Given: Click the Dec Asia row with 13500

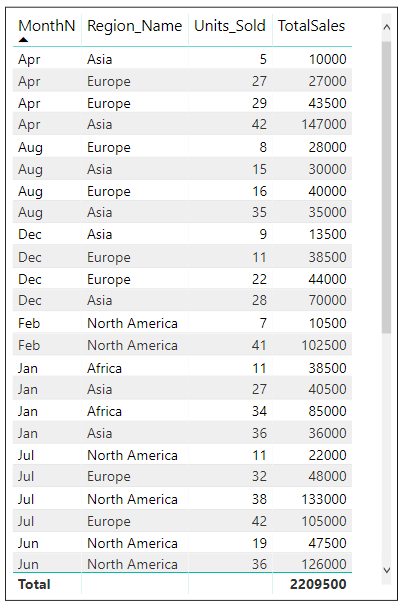Looking at the screenshot, I should pyautogui.click(x=182, y=234).
